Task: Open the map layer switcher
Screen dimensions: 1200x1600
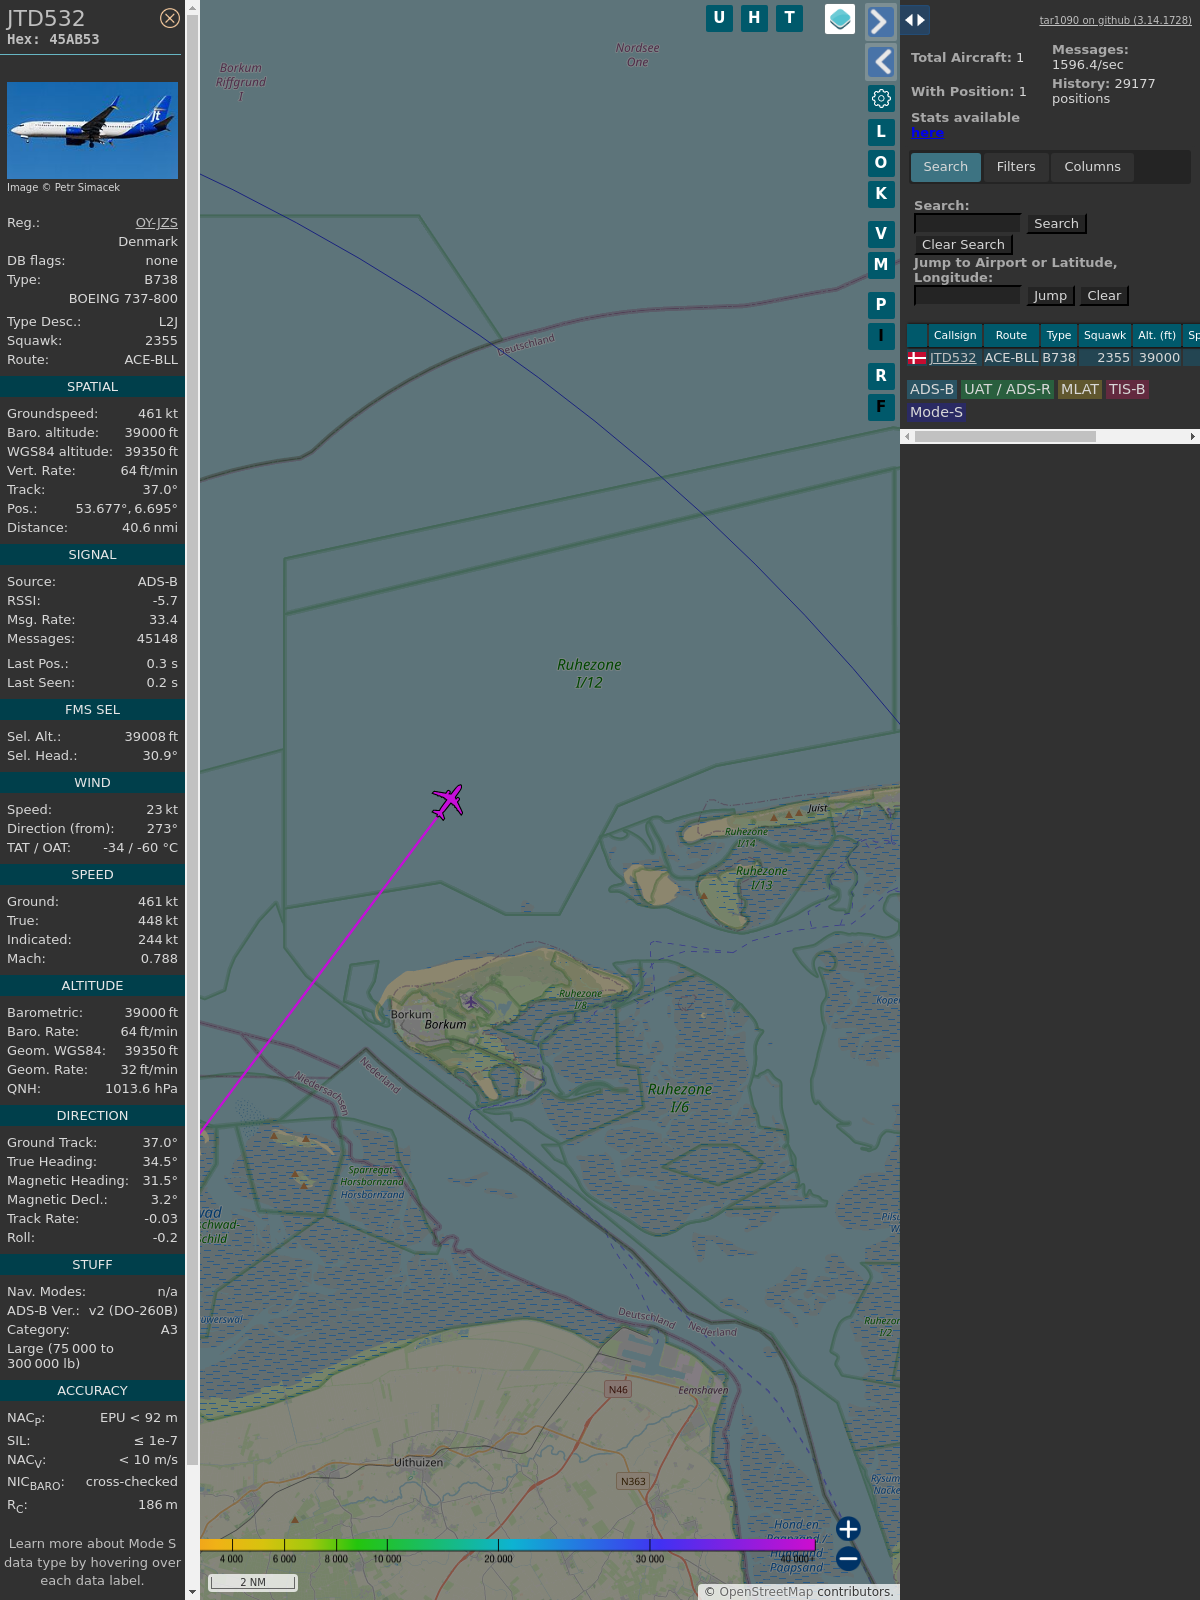Action: [x=840, y=19]
